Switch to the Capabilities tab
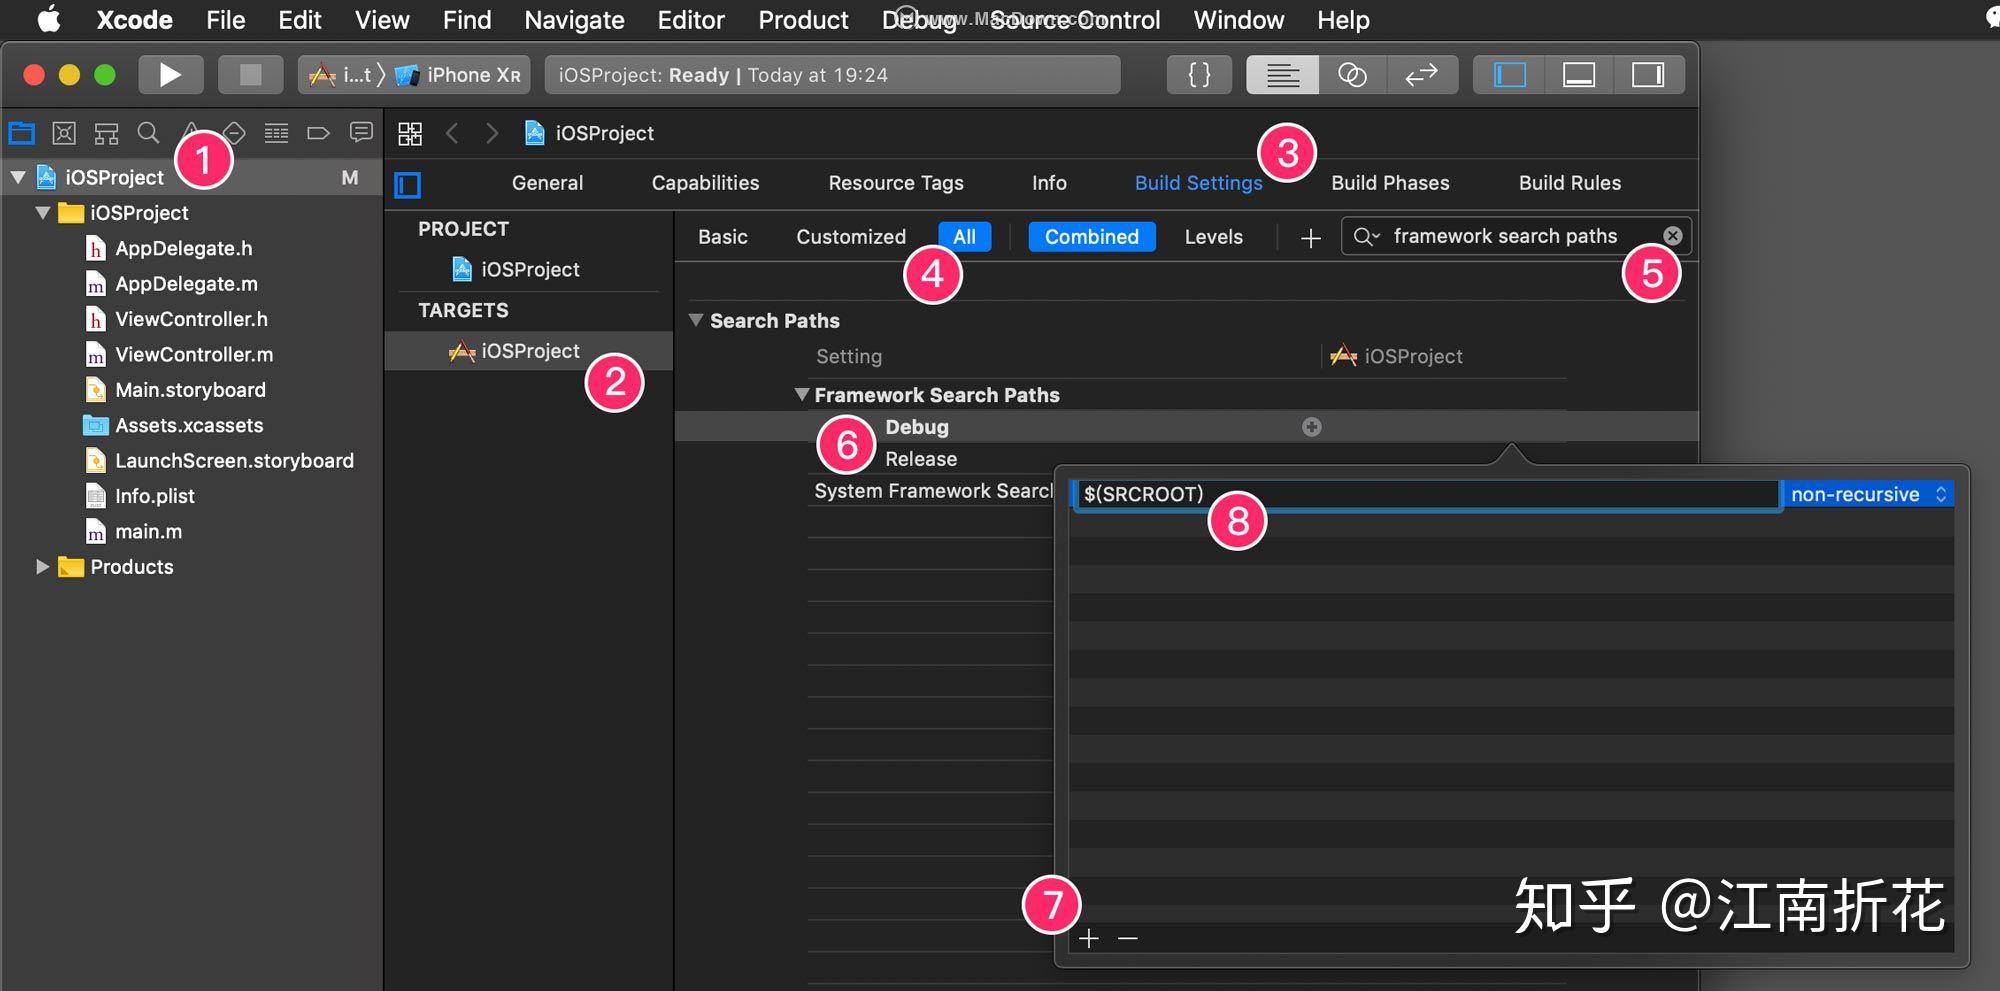 (705, 183)
